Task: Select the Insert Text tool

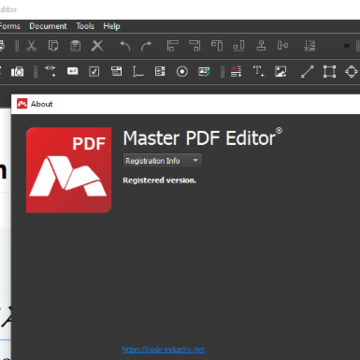Action: pyautogui.click(x=258, y=71)
